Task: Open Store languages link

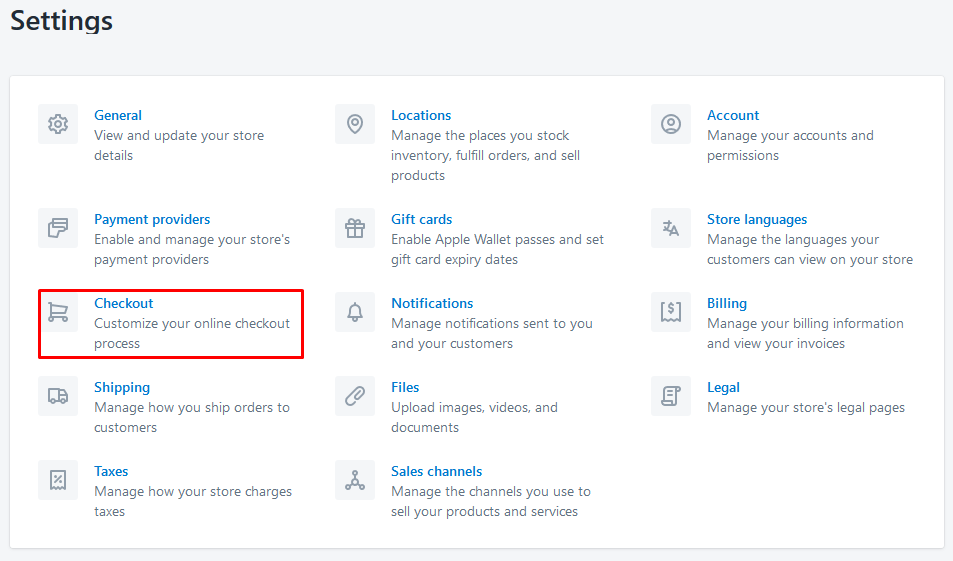Action: [x=757, y=219]
